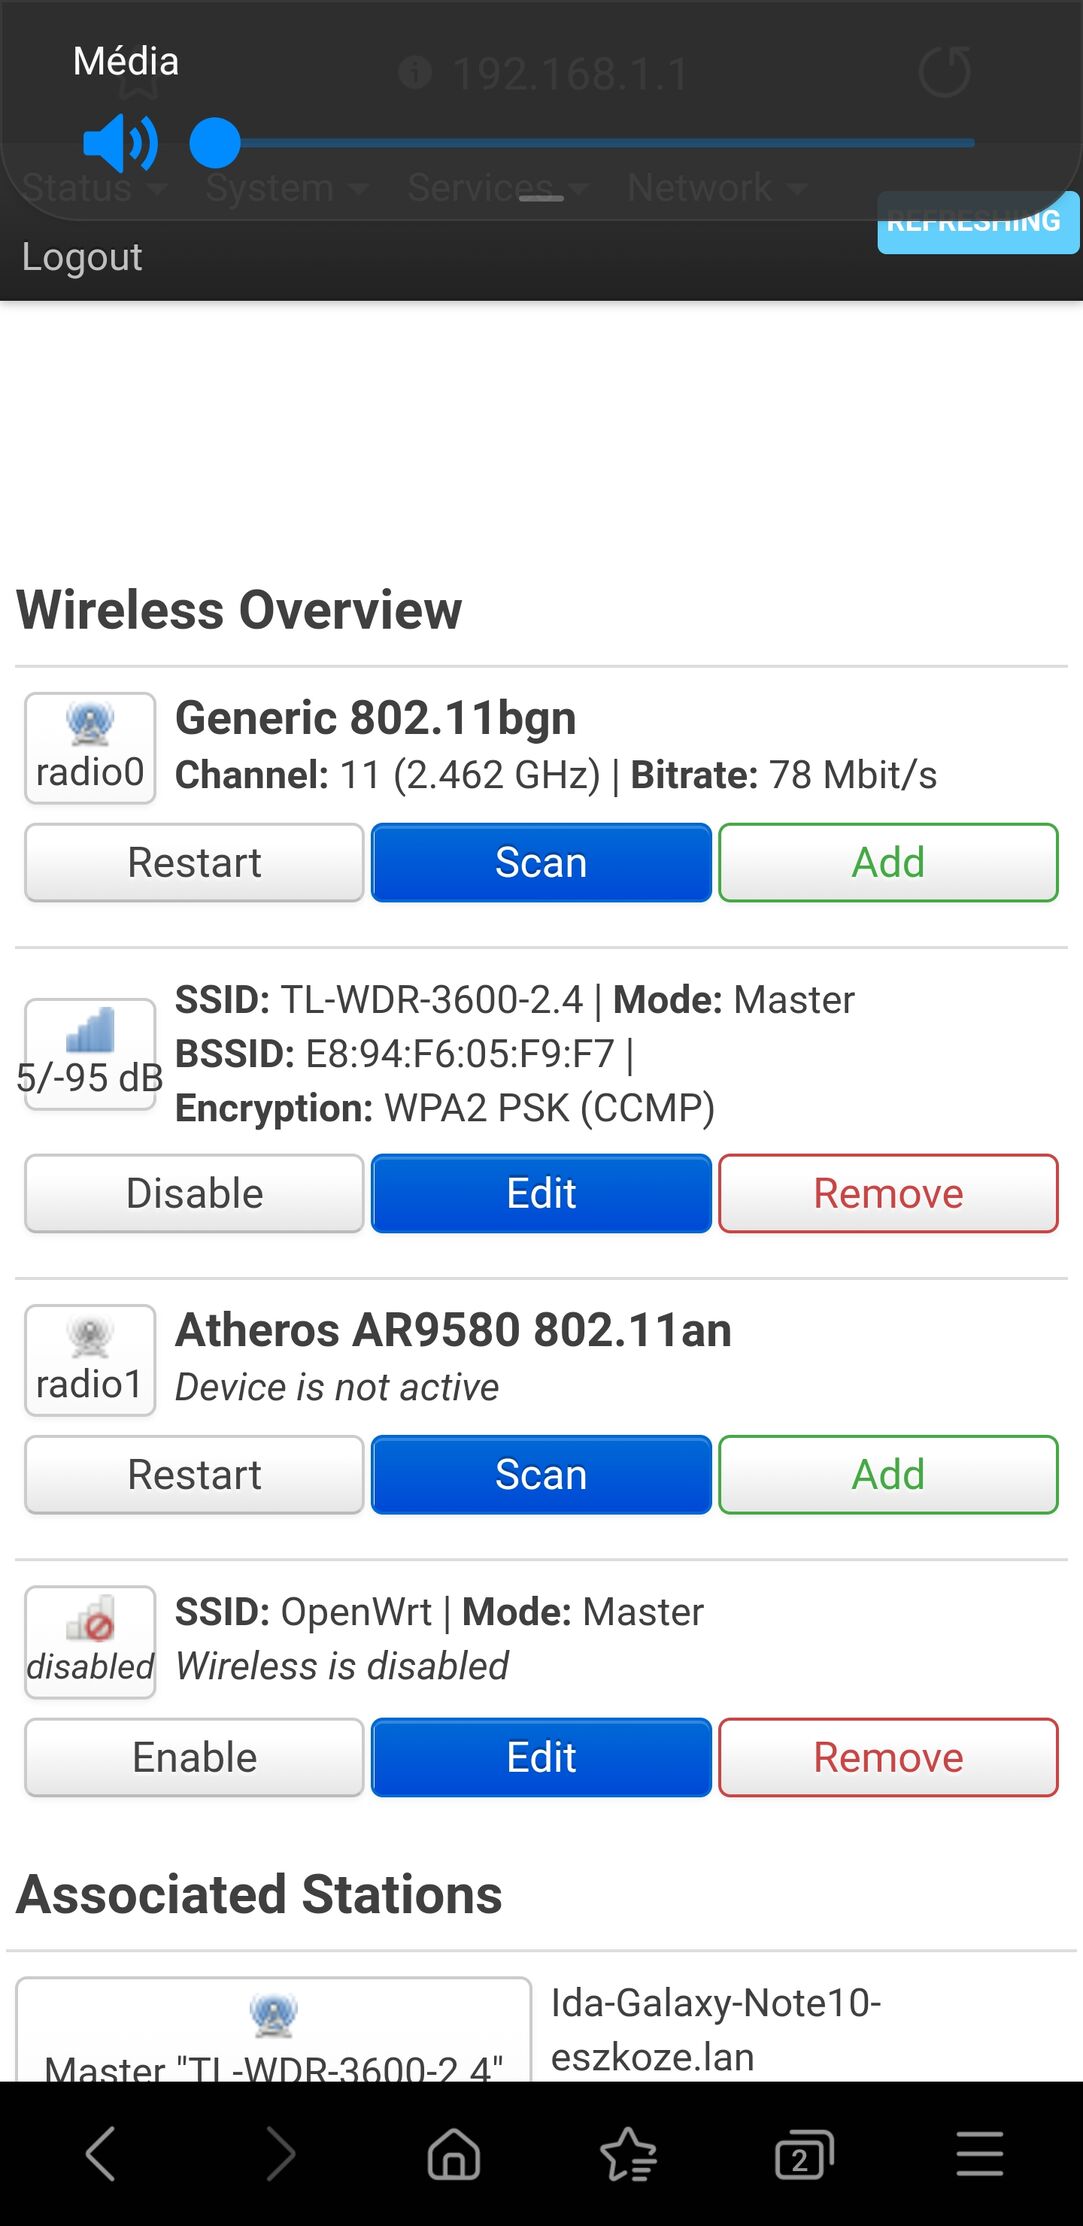
Task: Click the disabled wireless network icon
Action: (x=90, y=1620)
